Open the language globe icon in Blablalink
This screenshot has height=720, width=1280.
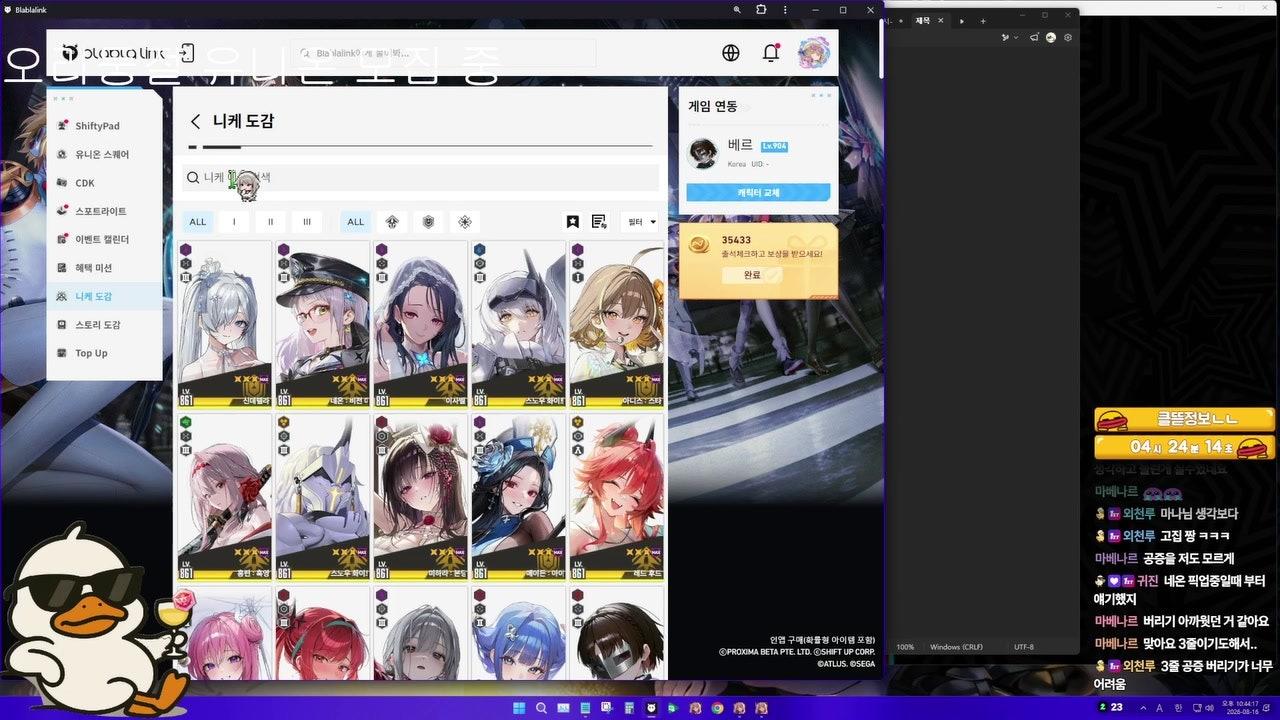731,53
